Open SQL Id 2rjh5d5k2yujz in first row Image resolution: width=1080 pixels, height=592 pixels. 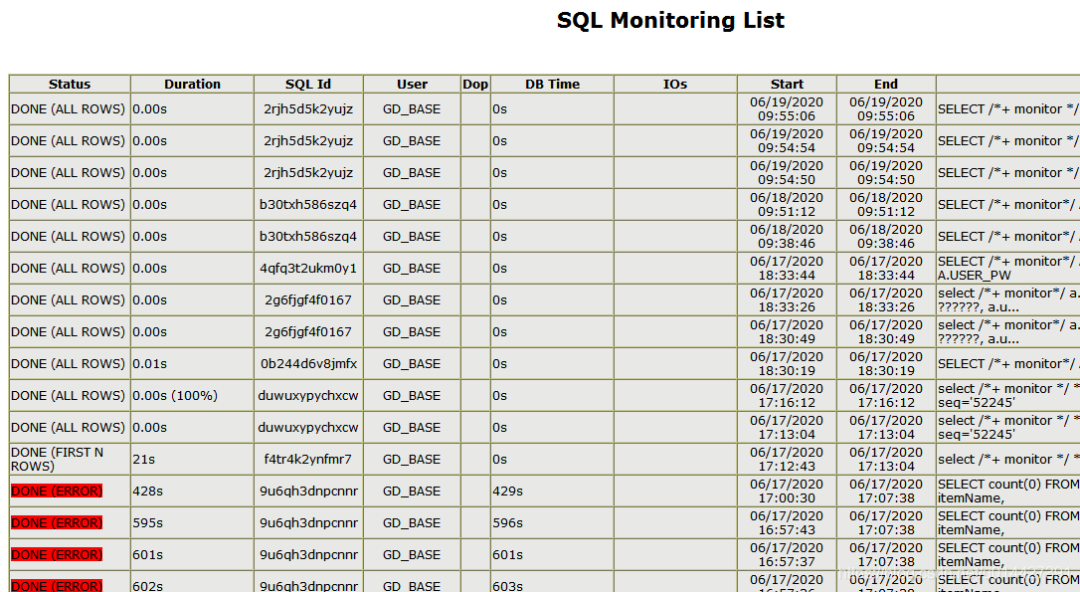(310, 109)
